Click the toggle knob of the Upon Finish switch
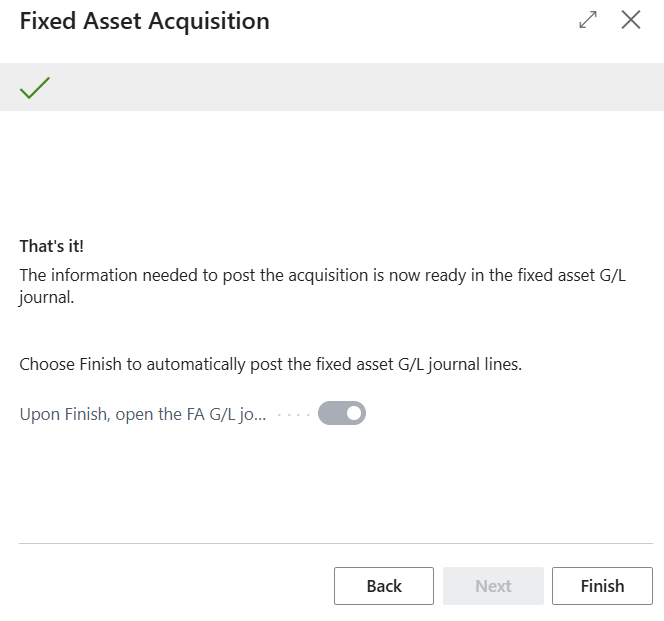The height and width of the screenshot is (621, 664). point(353,413)
